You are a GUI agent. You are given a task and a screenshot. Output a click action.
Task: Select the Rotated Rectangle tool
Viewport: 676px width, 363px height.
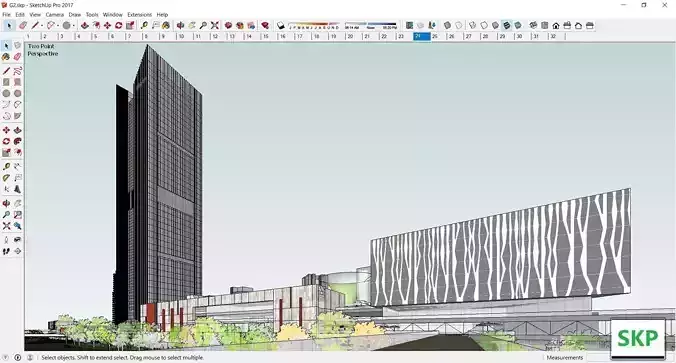[17, 82]
